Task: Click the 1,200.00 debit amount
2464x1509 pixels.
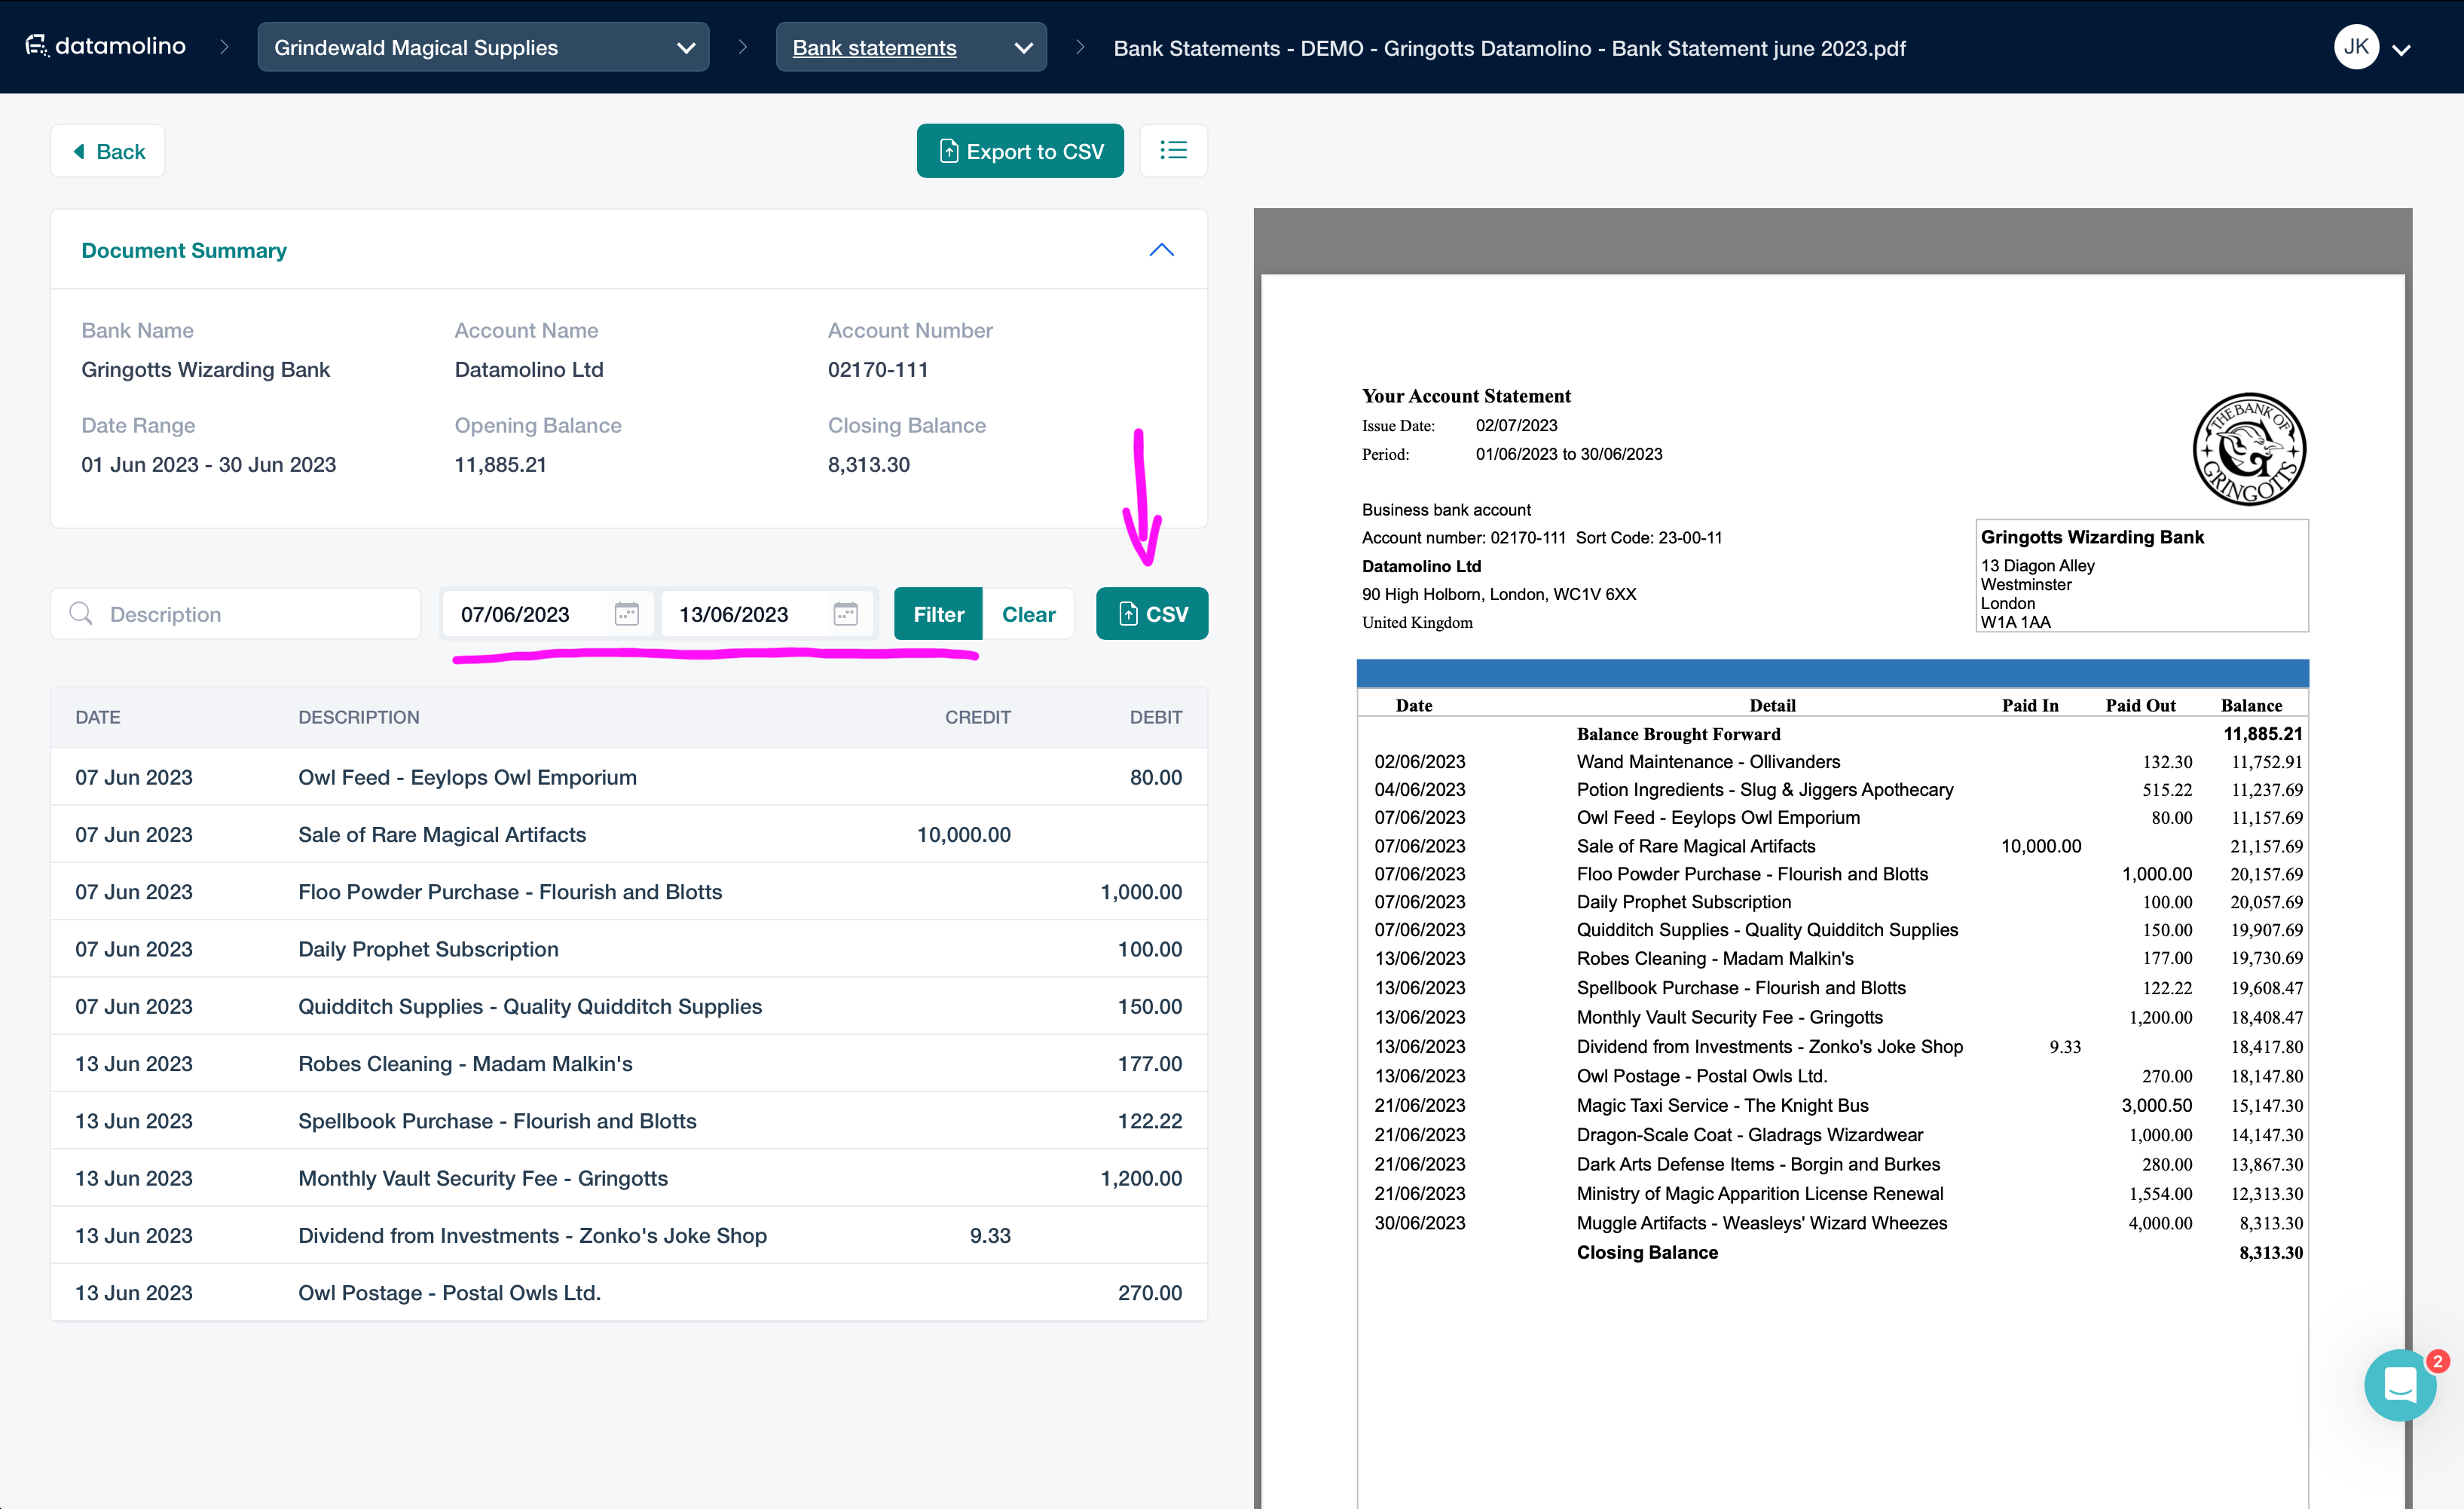Action: click(x=1141, y=1178)
